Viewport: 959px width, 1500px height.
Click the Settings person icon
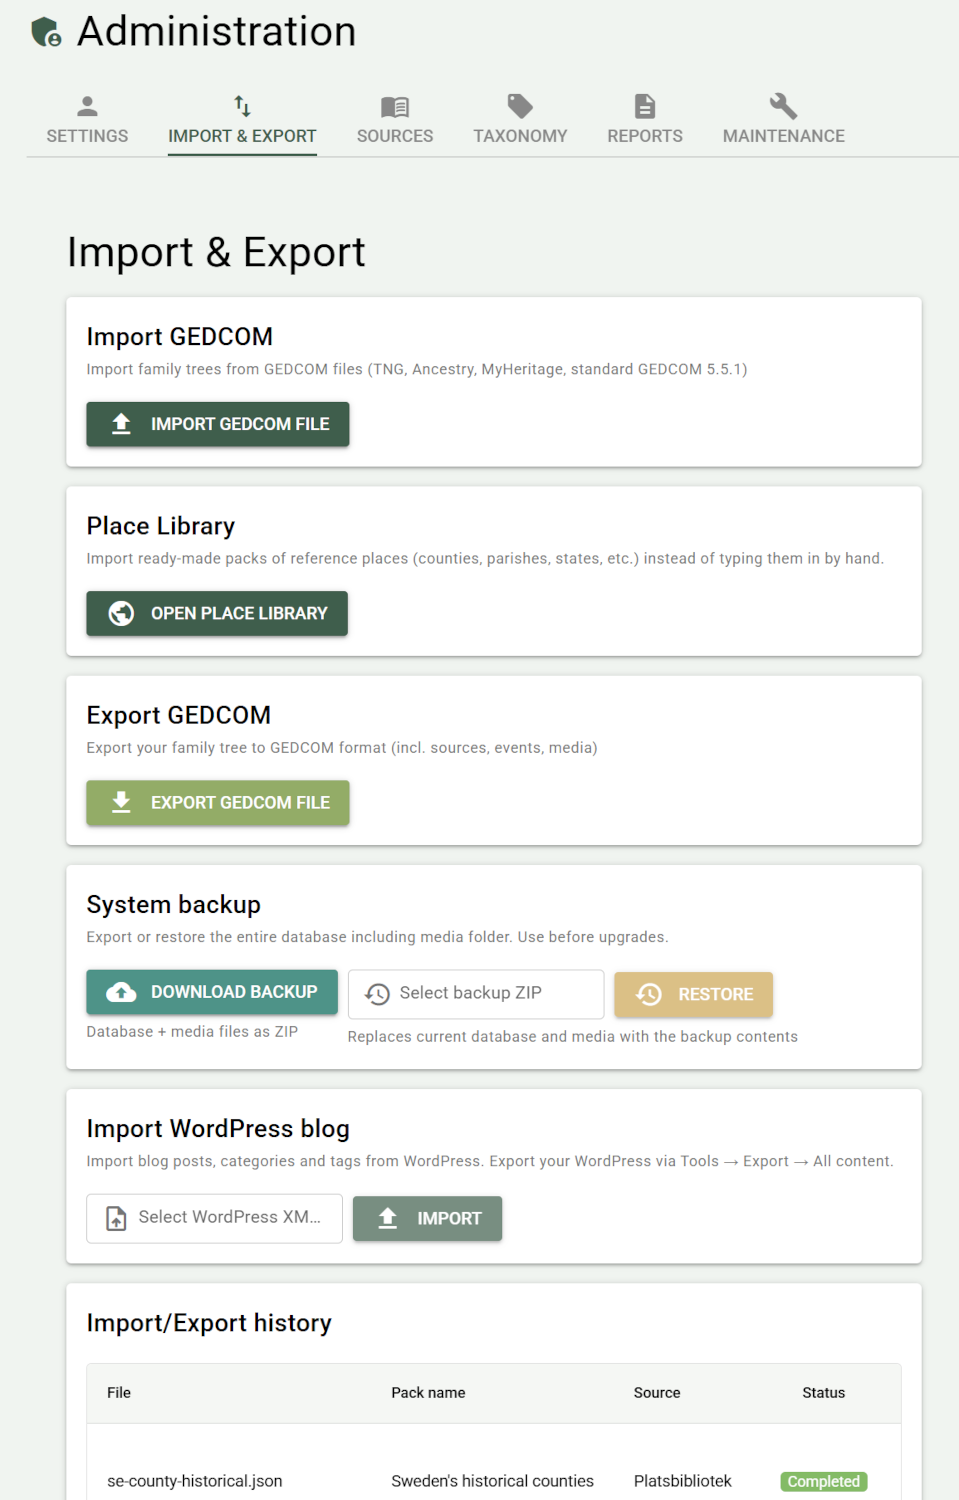(87, 106)
